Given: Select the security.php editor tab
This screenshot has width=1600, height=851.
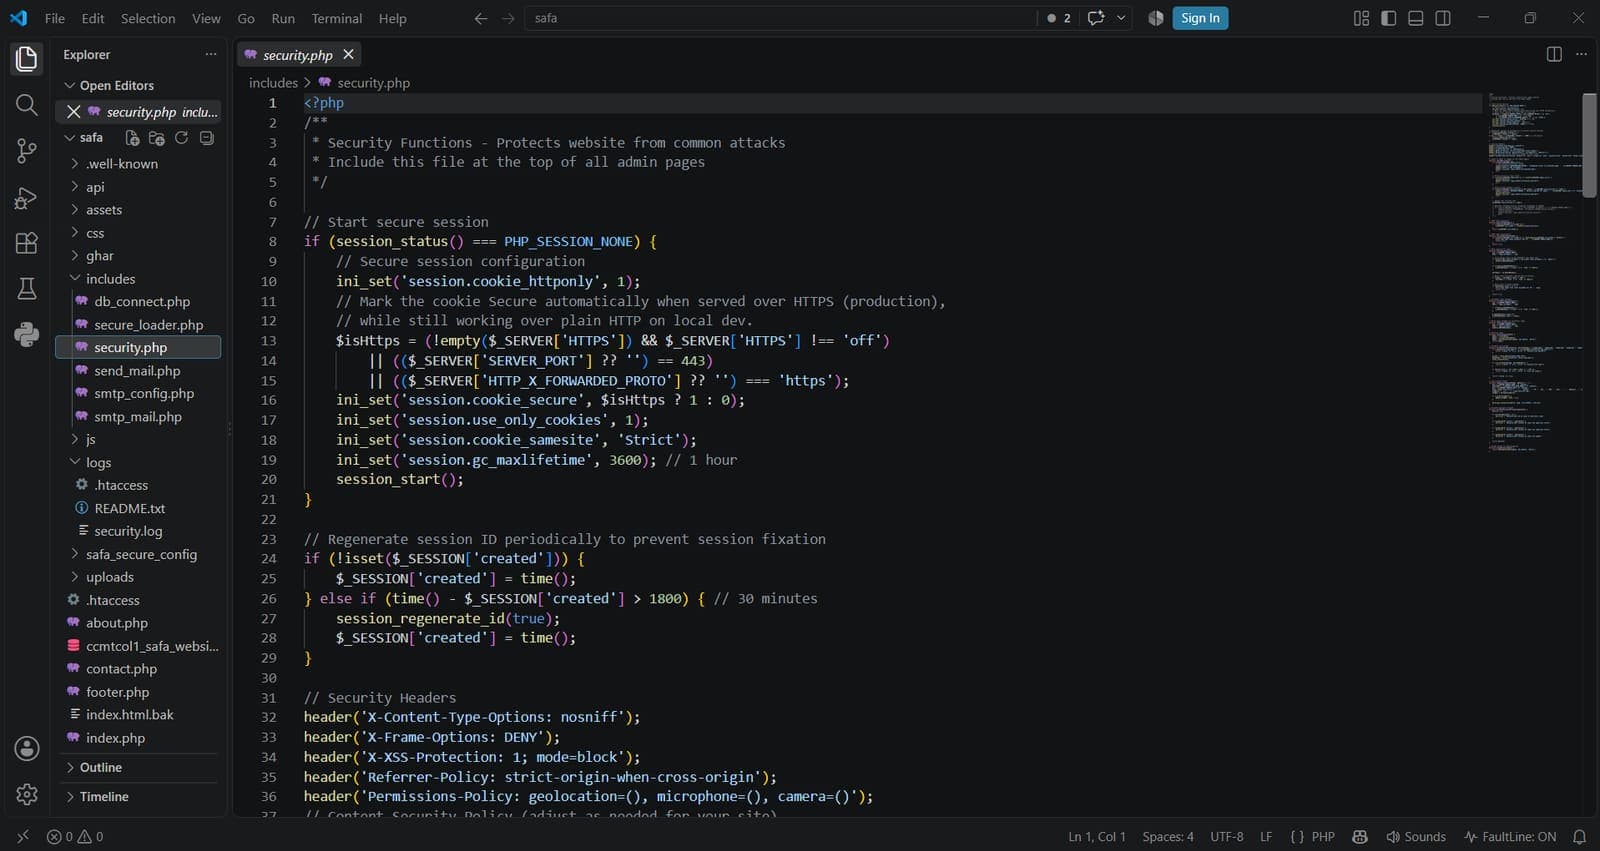Looking at the screenshot, I should click(298, 55).
